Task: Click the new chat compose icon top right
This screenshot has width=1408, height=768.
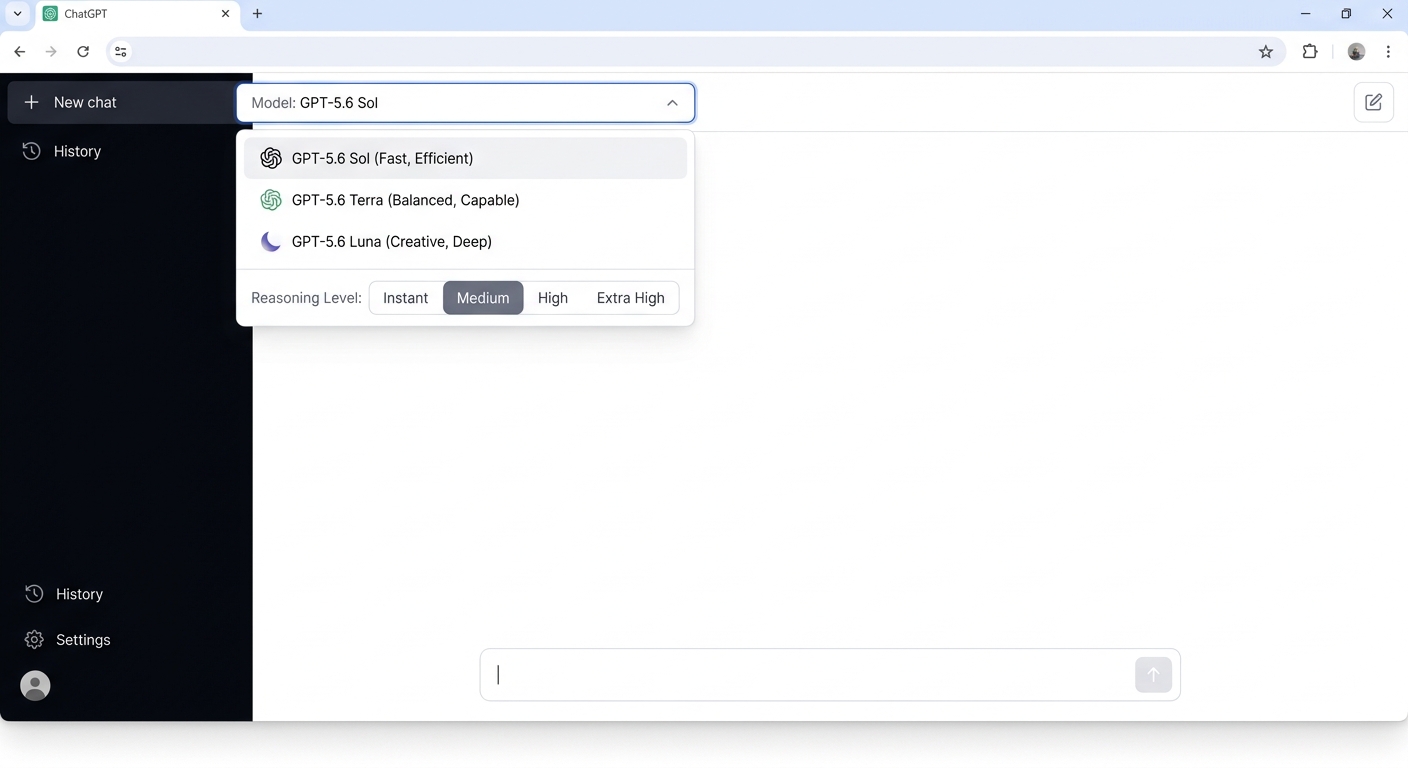Action: point(1373,102)
